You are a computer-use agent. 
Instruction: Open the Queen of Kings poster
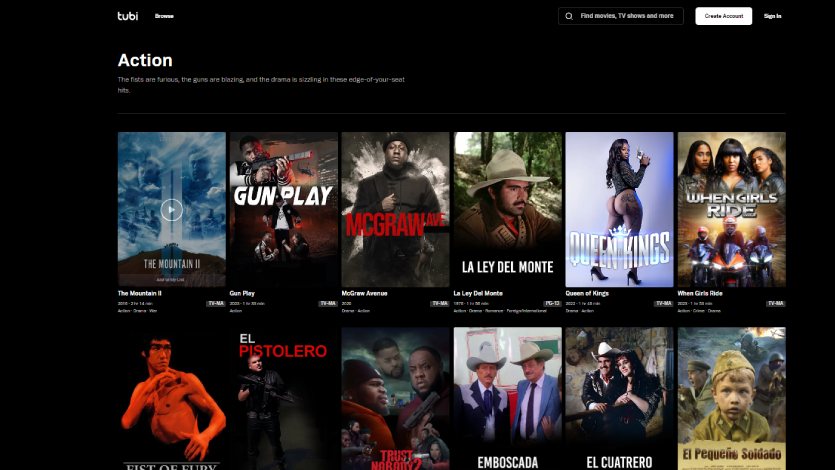tap(619, 210)
